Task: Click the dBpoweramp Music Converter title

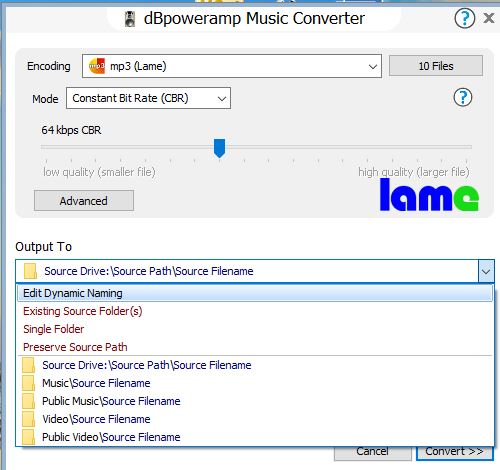Action: 254,18
